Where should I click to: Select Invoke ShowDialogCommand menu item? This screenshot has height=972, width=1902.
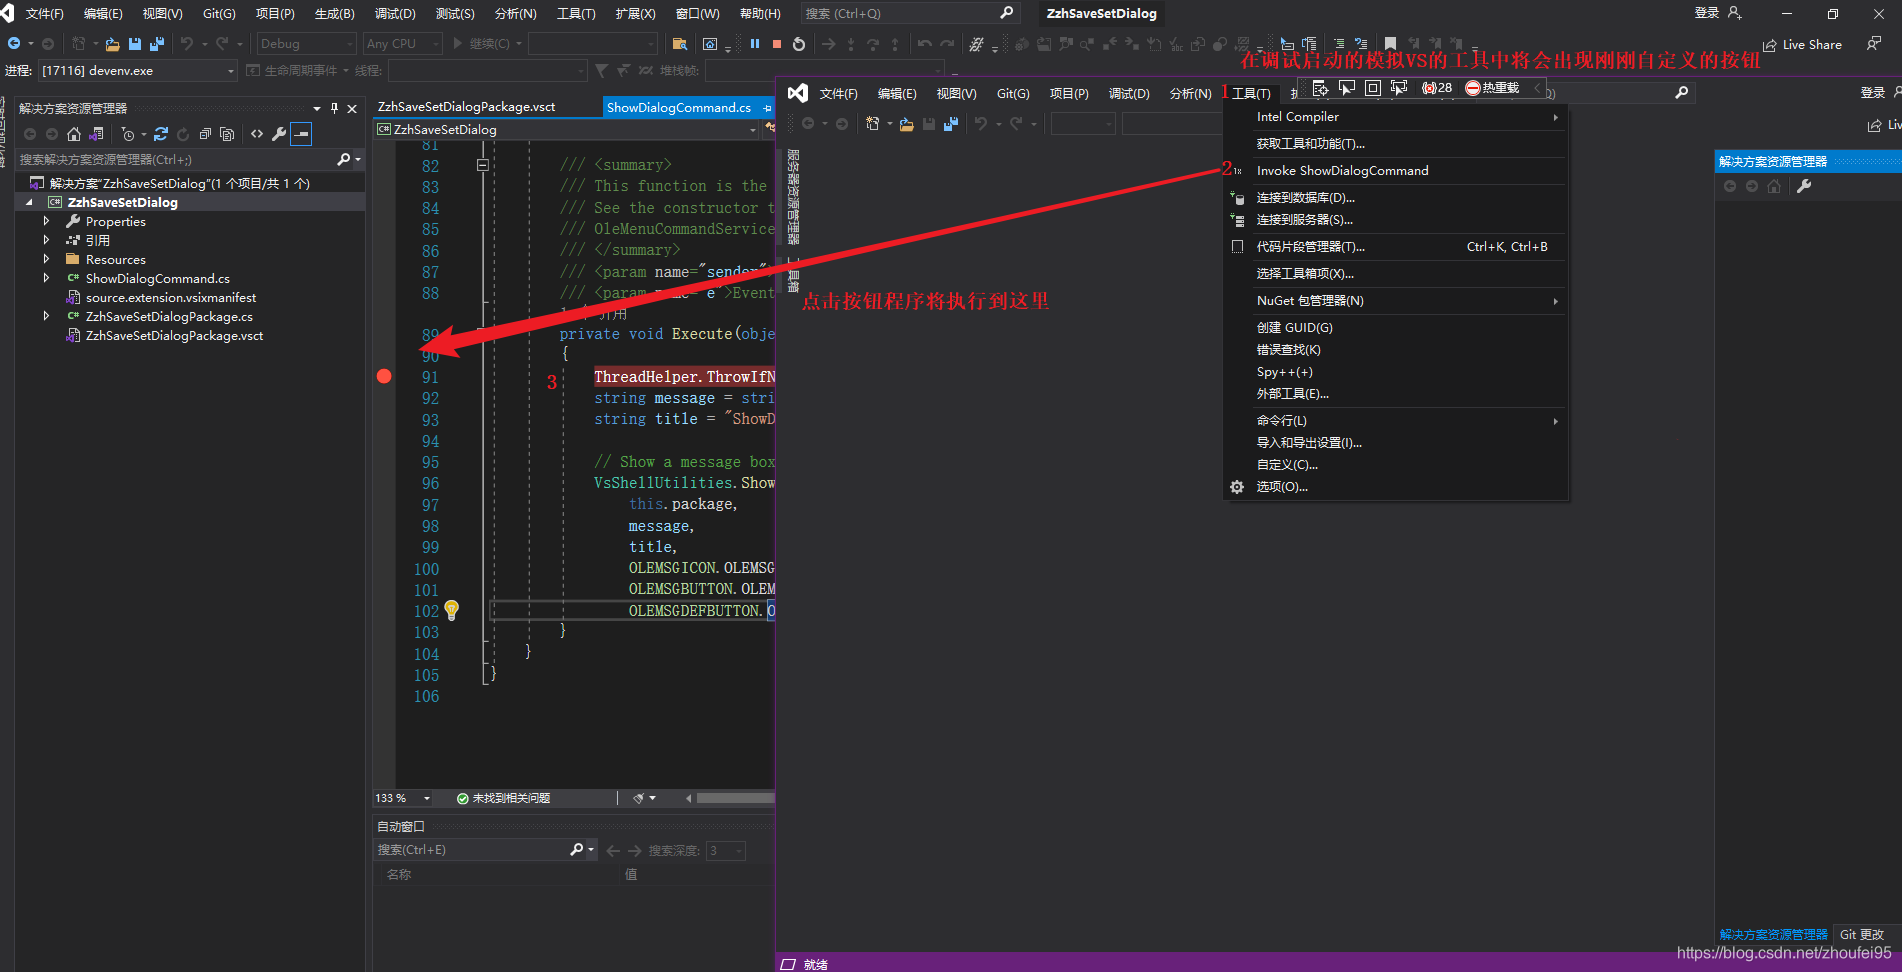1396,171
